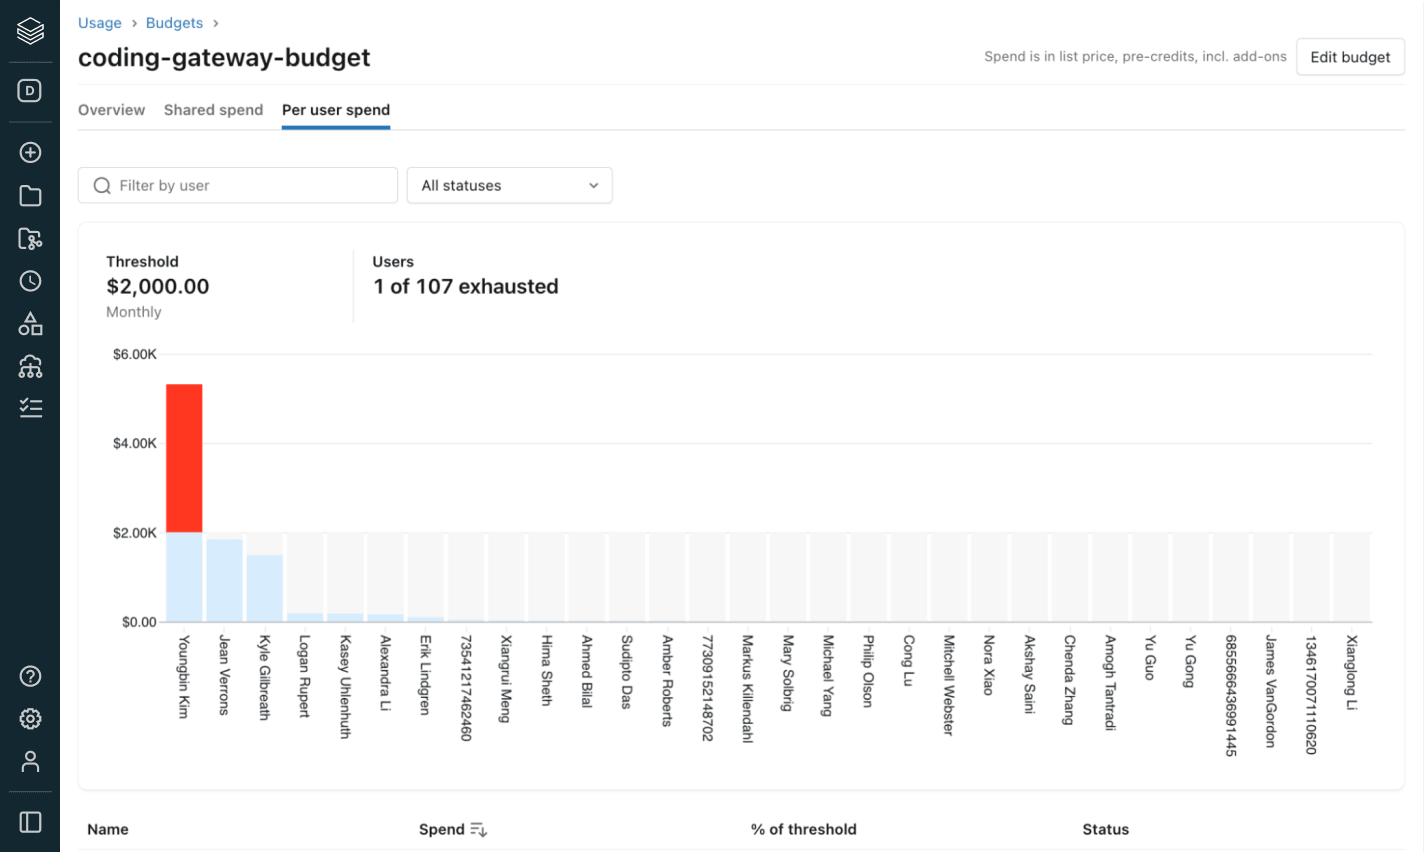Click the Yu Gong axis label
The width and height of the screenshot is (1424, 852).
point(1190,661)
